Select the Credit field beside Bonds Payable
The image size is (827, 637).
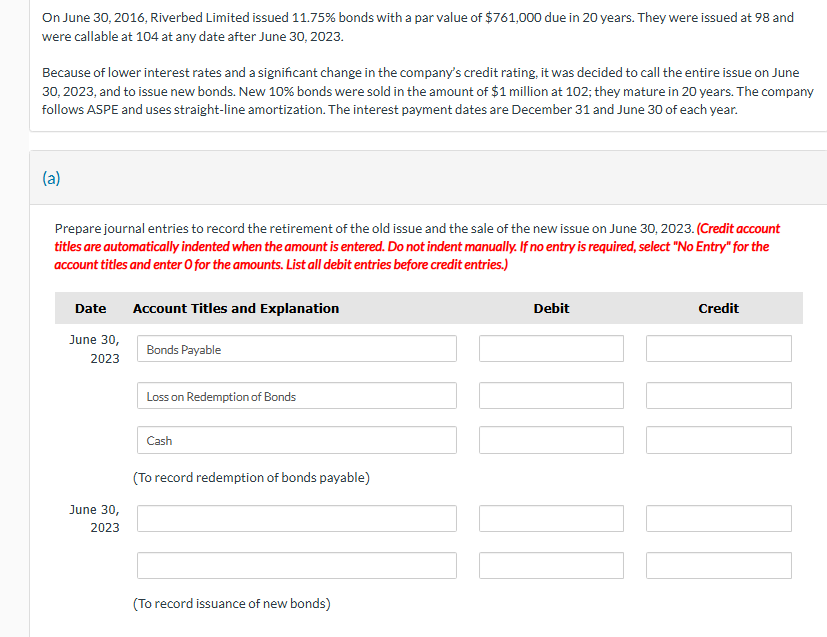click(x=718, y=348)
